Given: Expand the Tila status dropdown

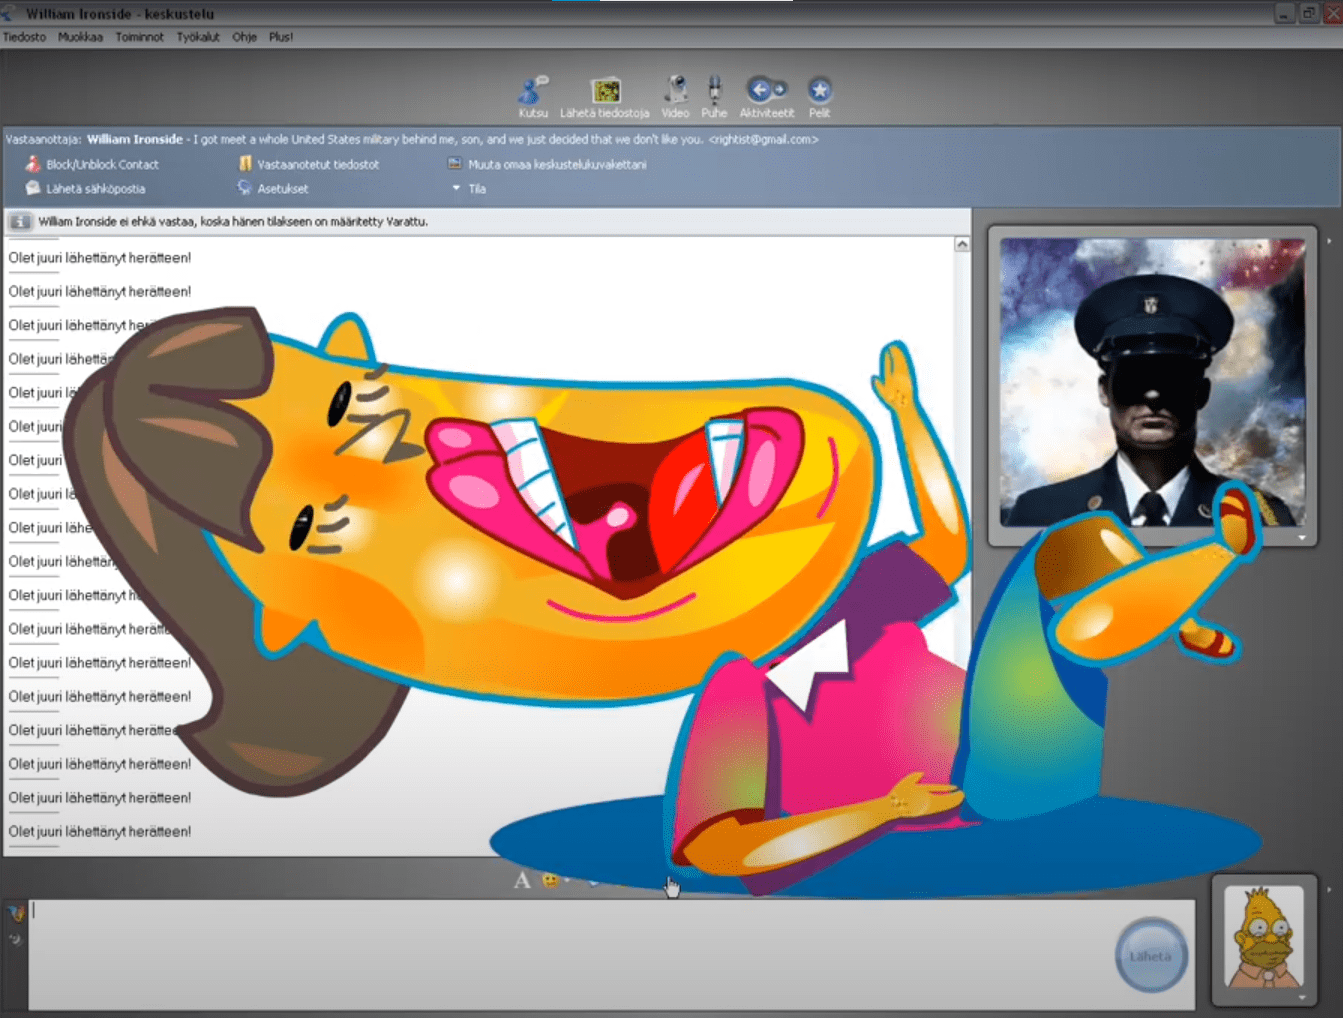Looking at the screenshot, I should pyautogui.click(x=469, y=188).
